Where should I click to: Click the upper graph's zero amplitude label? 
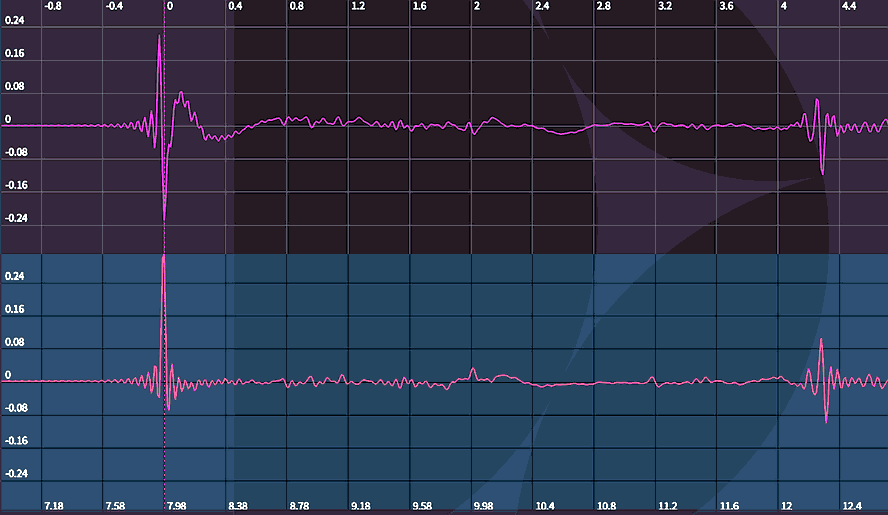click(8, 119)
